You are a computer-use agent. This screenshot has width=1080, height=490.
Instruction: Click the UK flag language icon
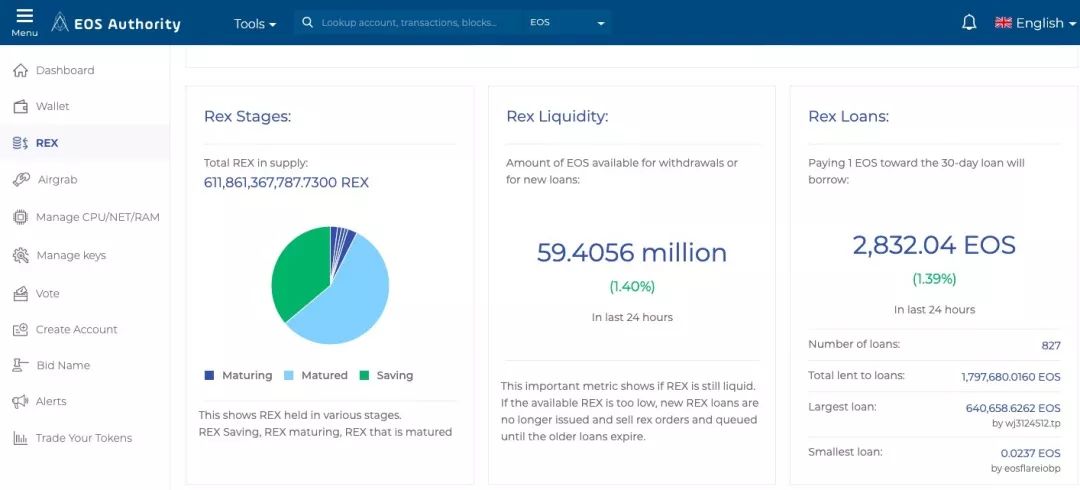(1003, 23)
